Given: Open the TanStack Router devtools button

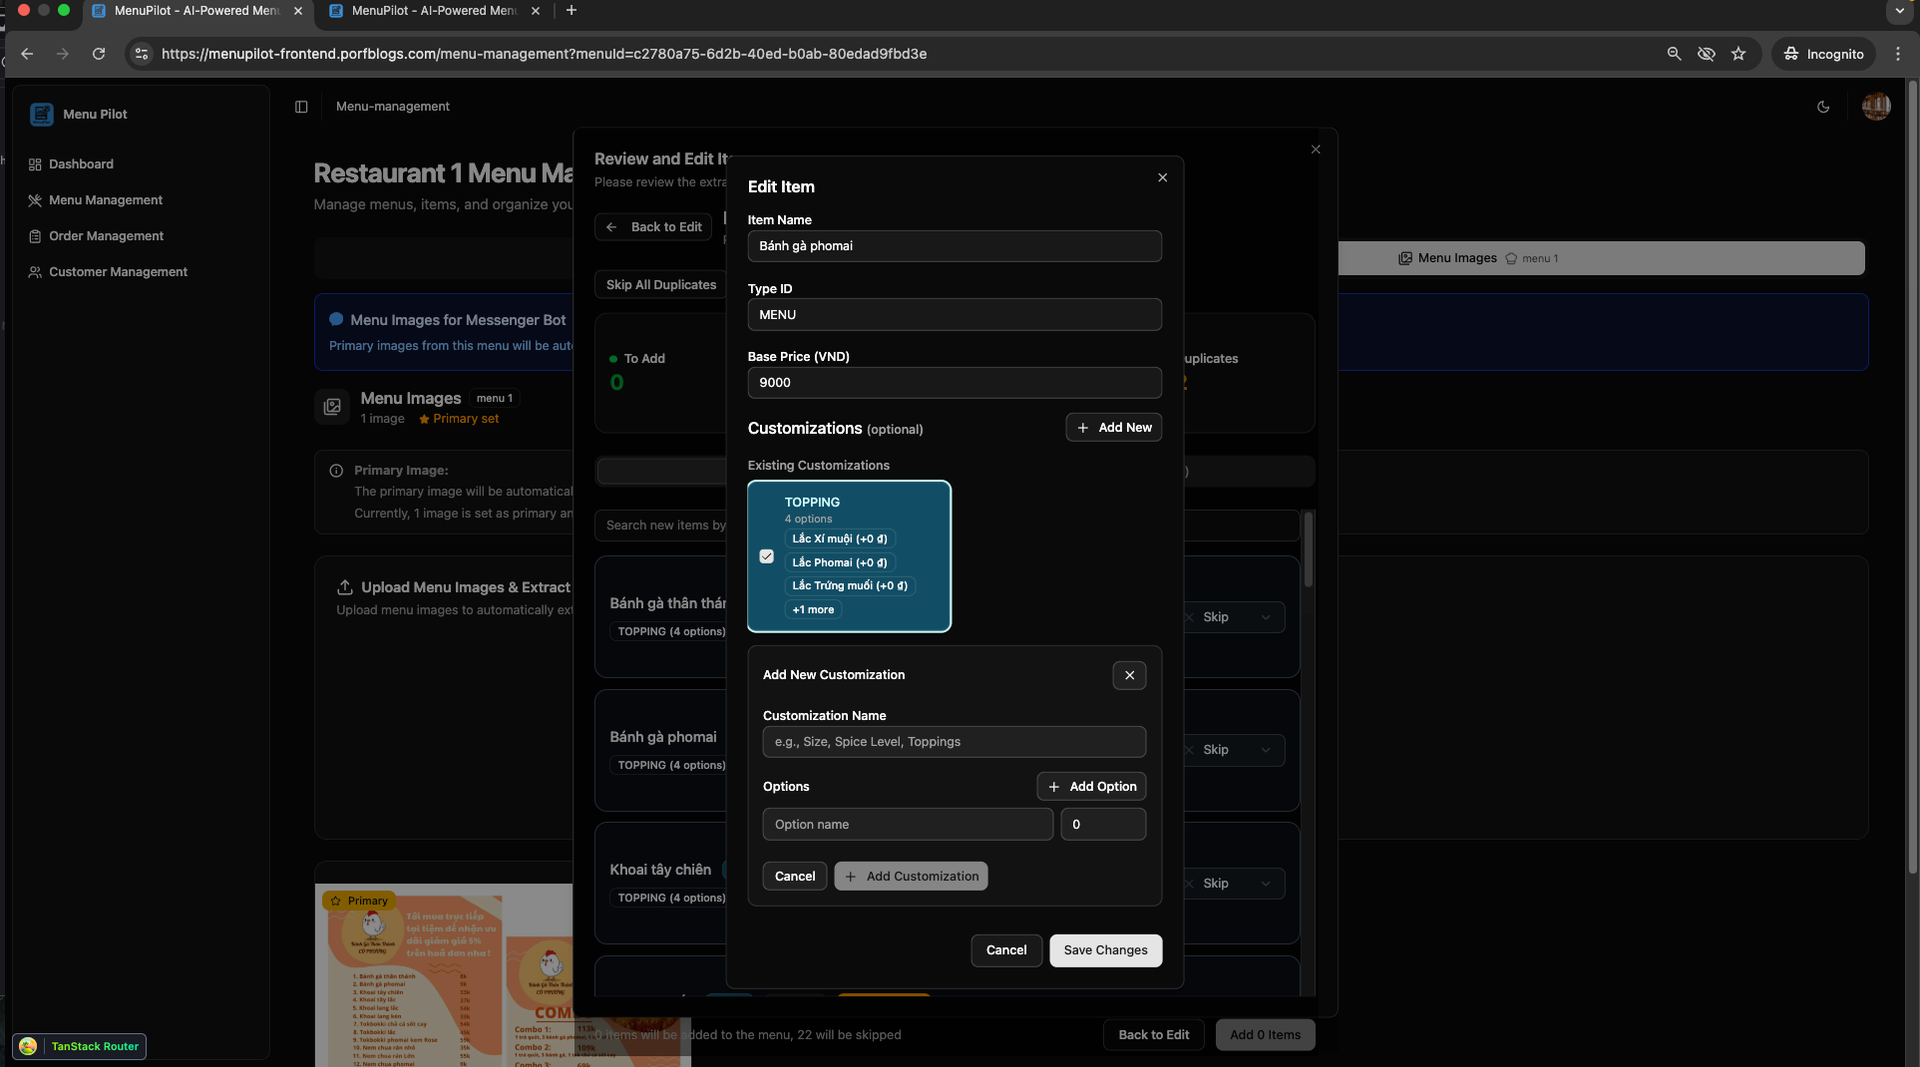Looking at the screenshot, I should click(x=80, y=1046).
